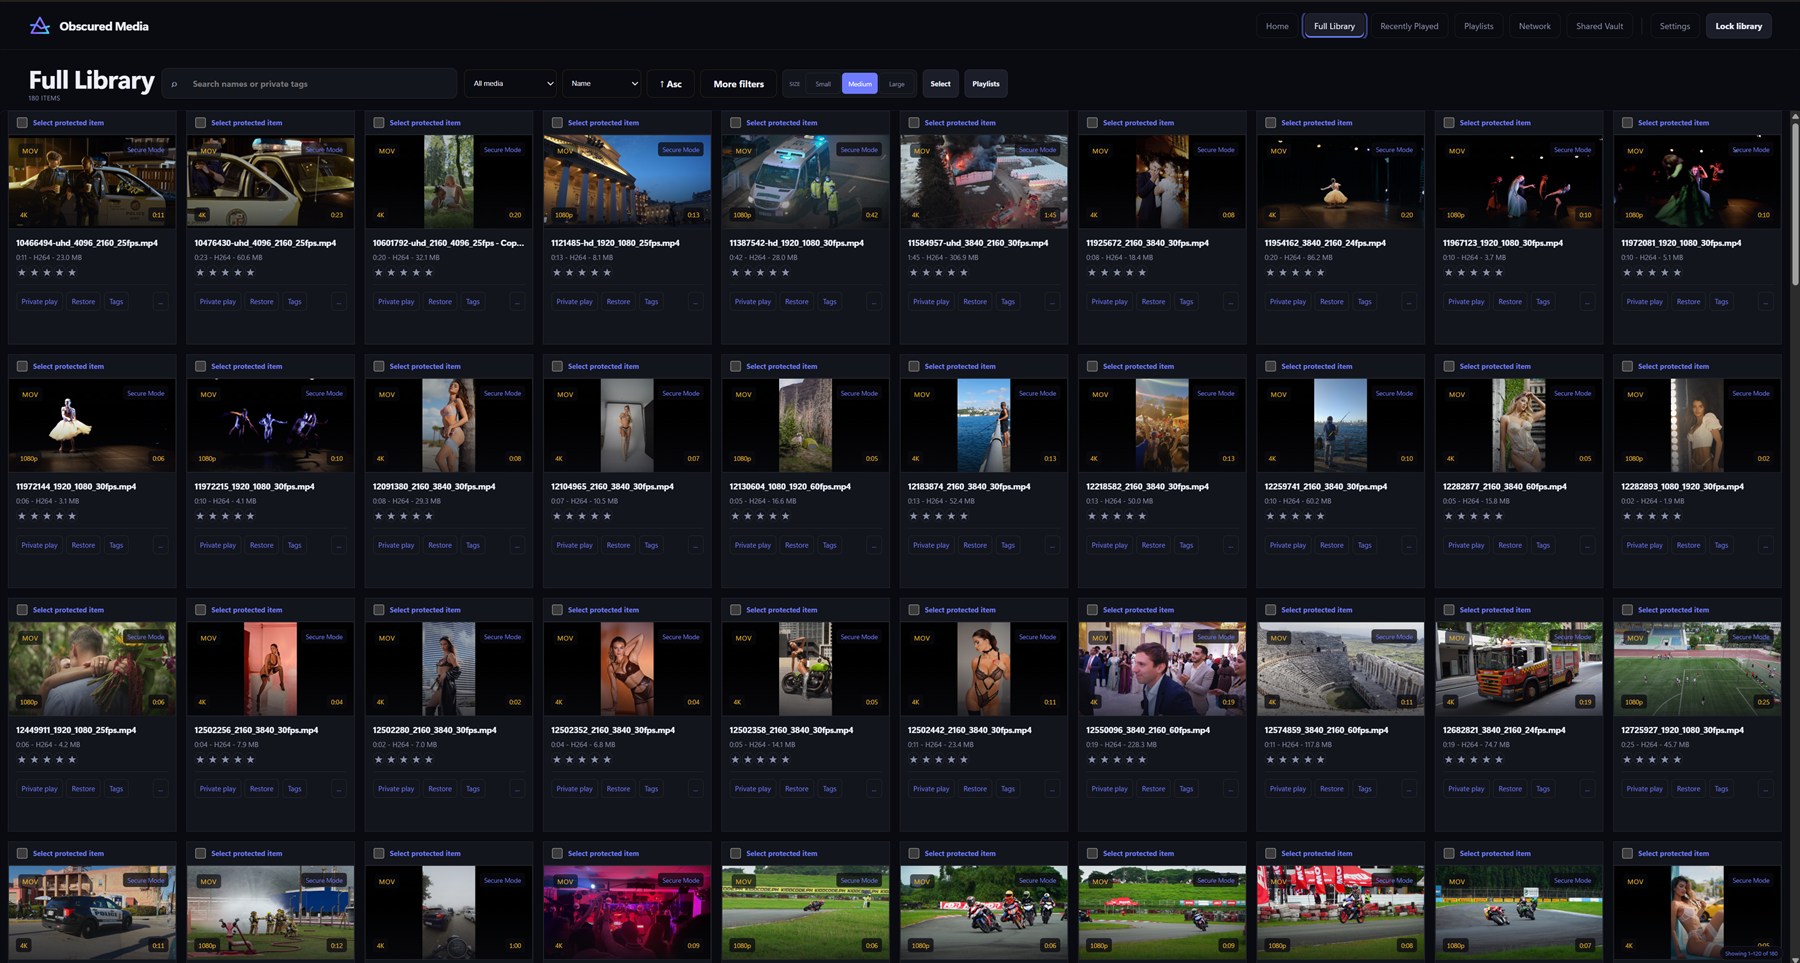Screen dimensions: 1800x963
Task: Open Tags for 12218582_2160 video
Action: (x=1186, y=545)
